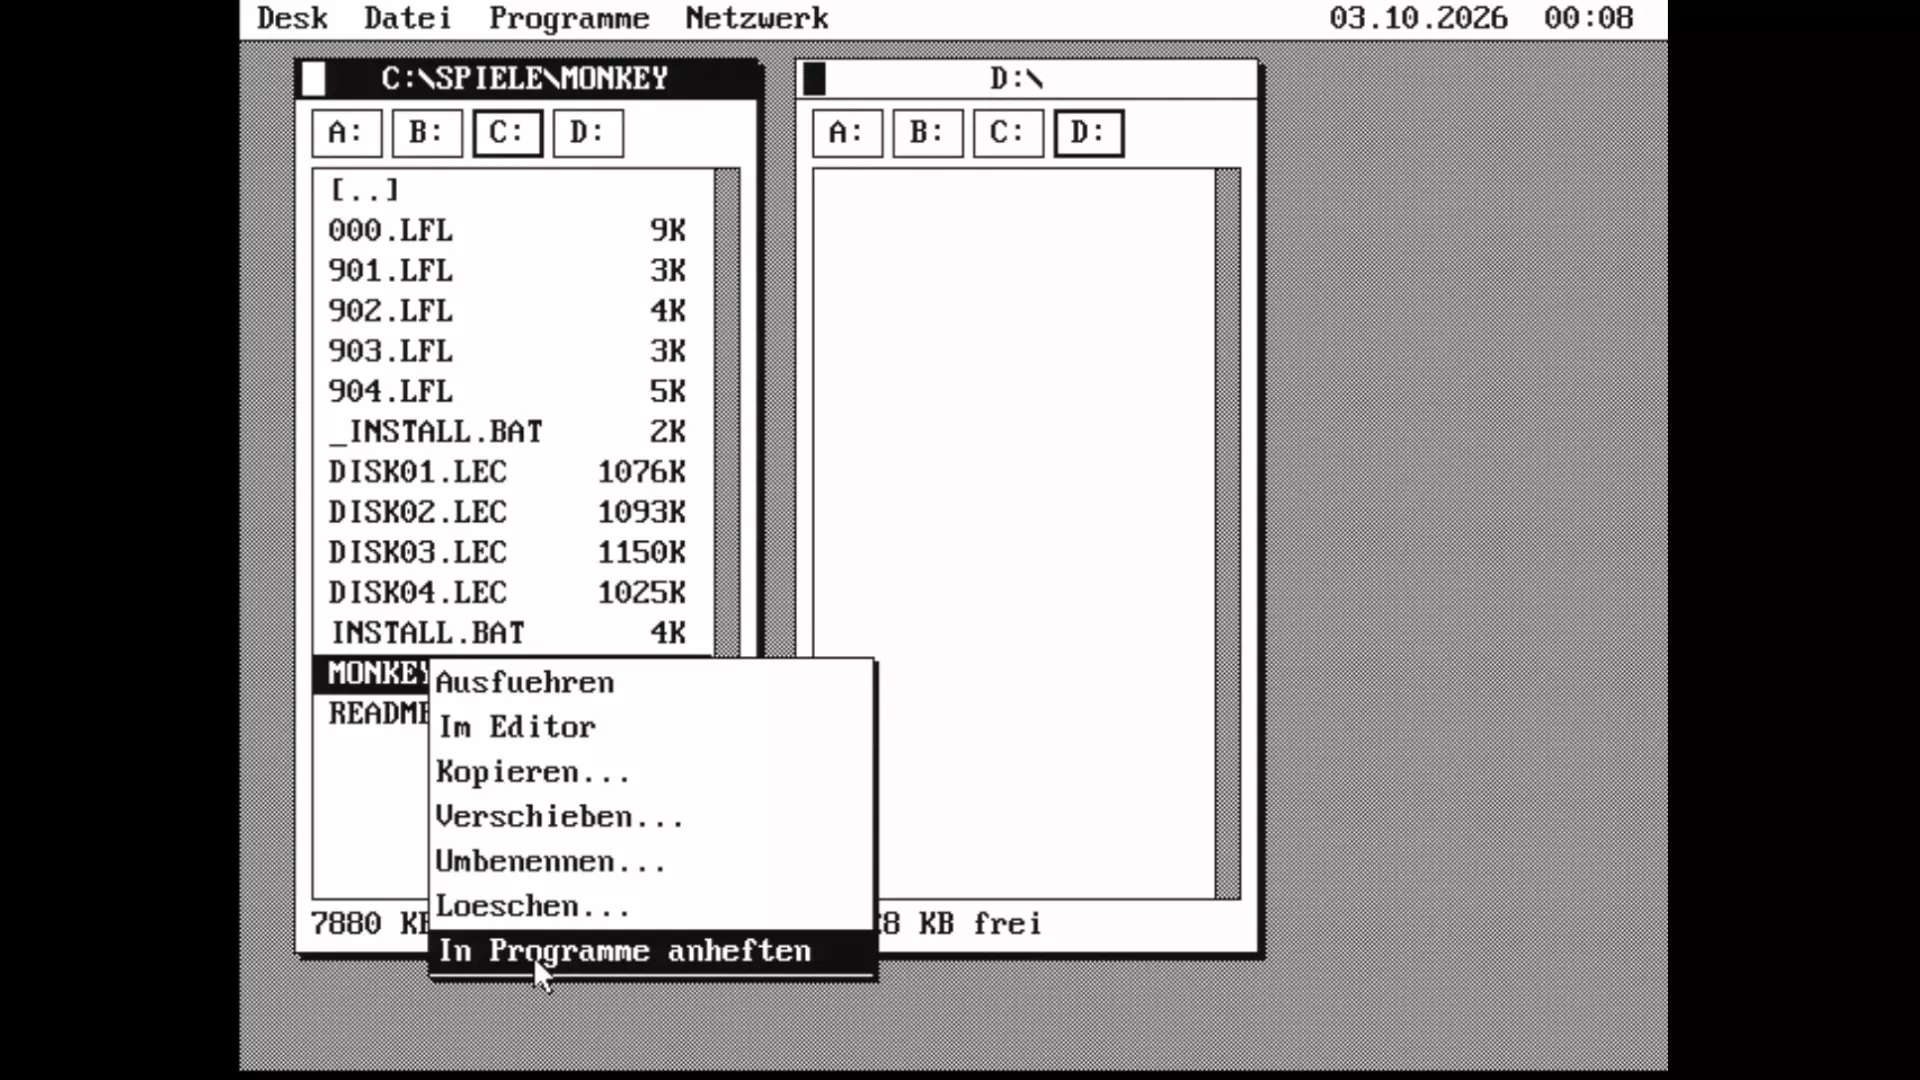1920x1080 pixels.
Task: Select file DISK03.LEC
Action: (x=513, y=552)
